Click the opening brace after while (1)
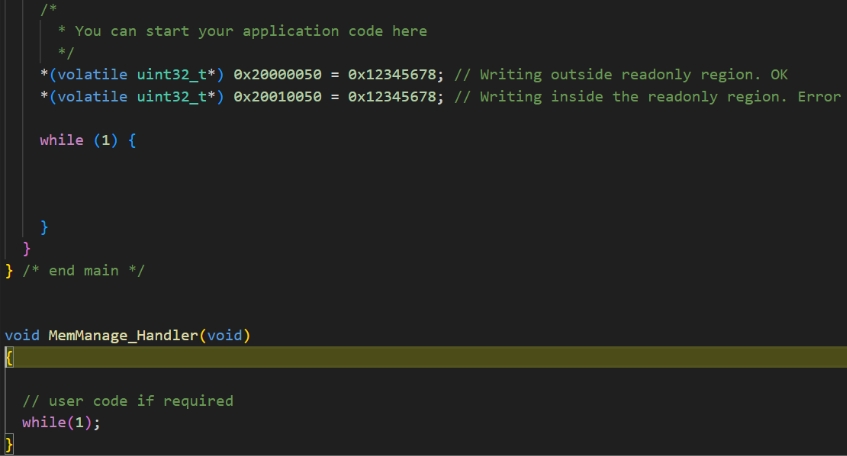This screenshot has height=456, width=847. point(131,140)
